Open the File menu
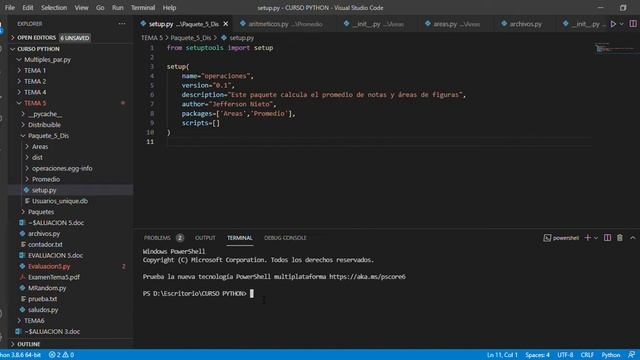 click(x=10, y=8)
